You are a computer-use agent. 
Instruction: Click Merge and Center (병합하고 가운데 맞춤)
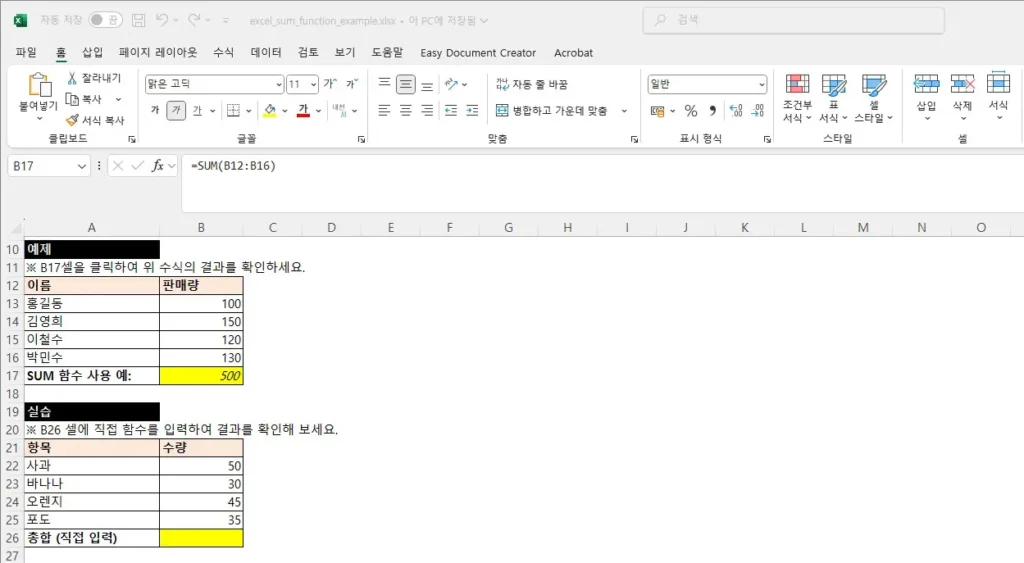tap(551, 111)
